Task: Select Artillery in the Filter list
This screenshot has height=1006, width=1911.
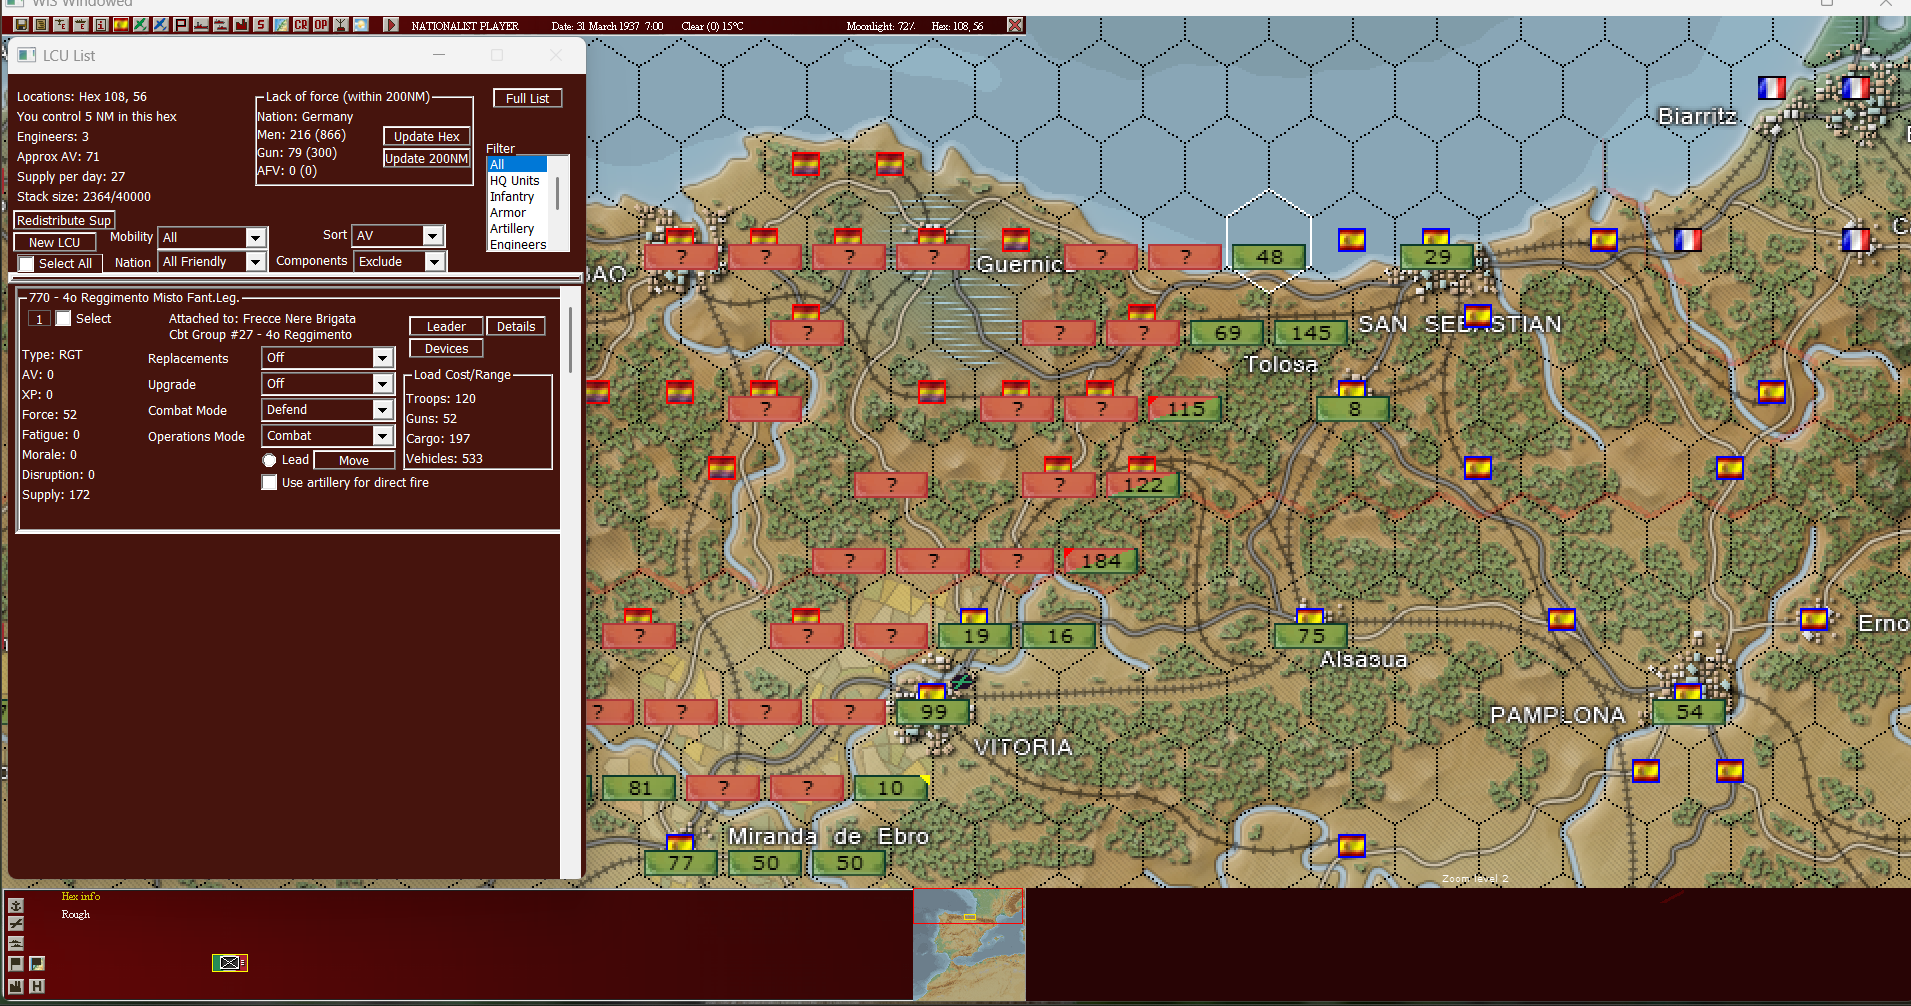Action: [513, 228]
